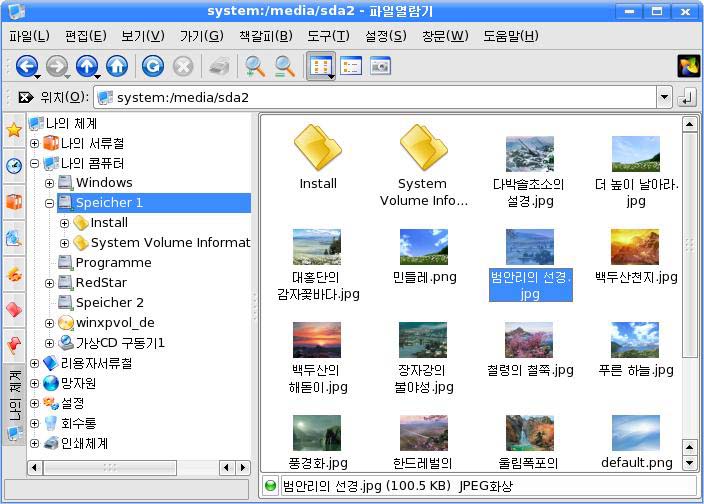Open the 도움말(H) menu
This screenshot has height=504, width=704.
pyautogui.click(x=510, y=36)
